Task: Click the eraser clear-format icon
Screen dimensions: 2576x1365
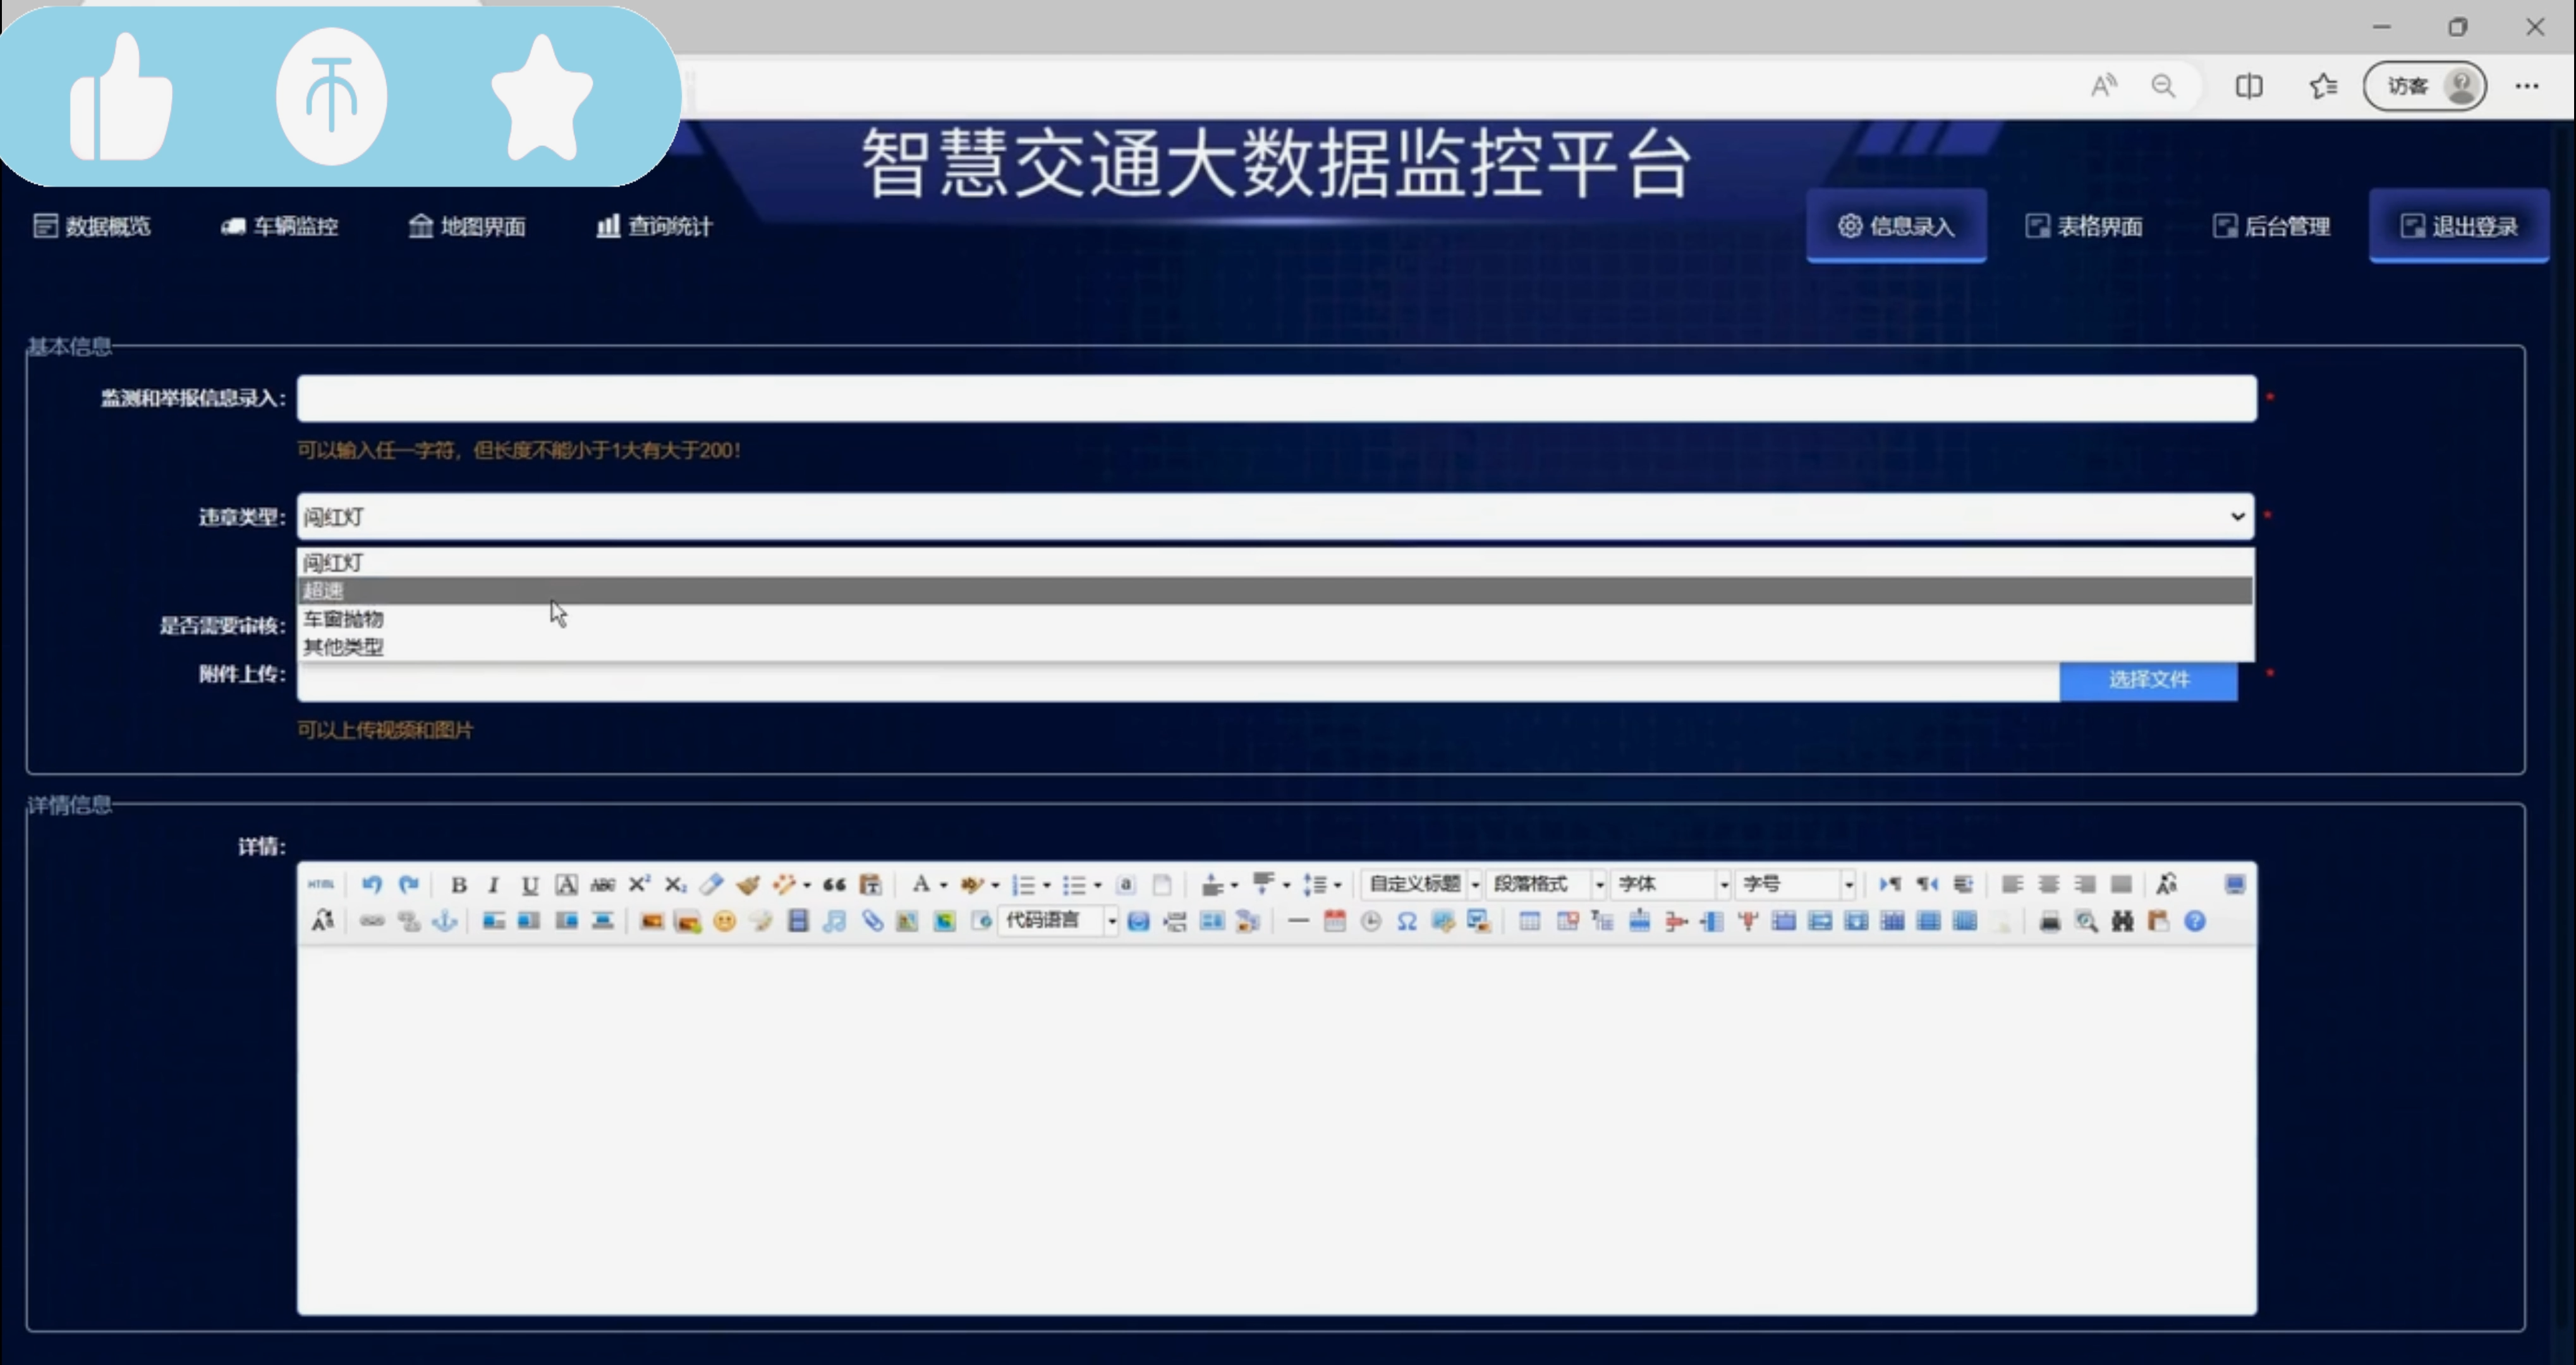Action: (711, 884)
